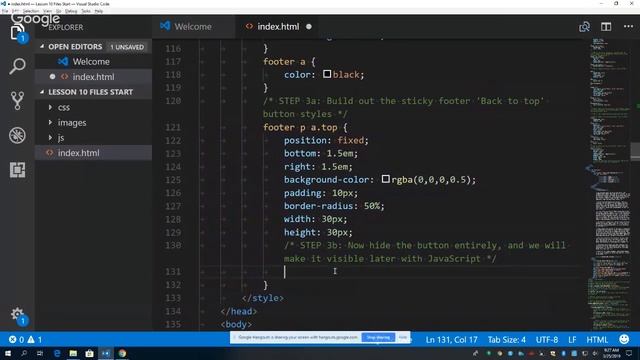
Task: Open Google Chrome from taskbar
Action: point(122,353)
